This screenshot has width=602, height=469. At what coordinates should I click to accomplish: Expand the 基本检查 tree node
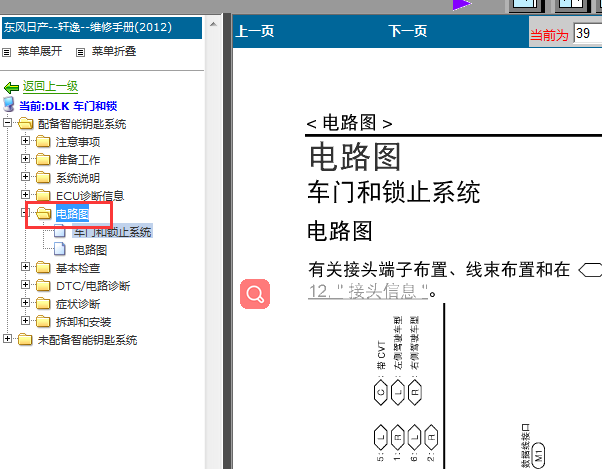tap(25, 267)
